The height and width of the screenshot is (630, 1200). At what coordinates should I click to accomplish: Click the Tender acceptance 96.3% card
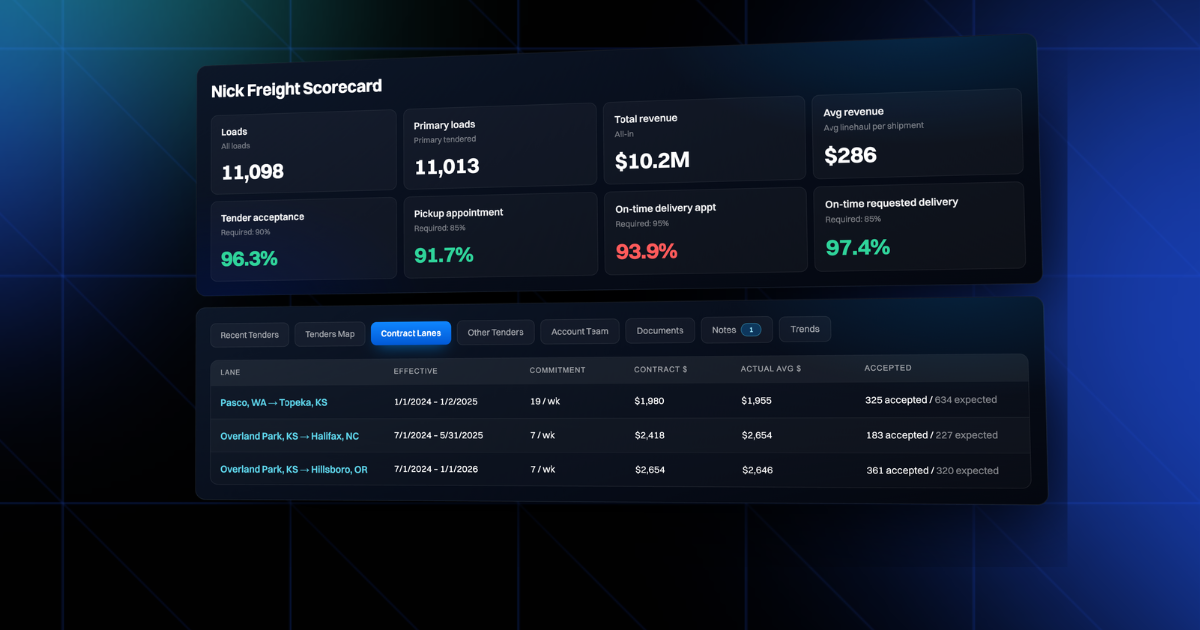(304, 240)
